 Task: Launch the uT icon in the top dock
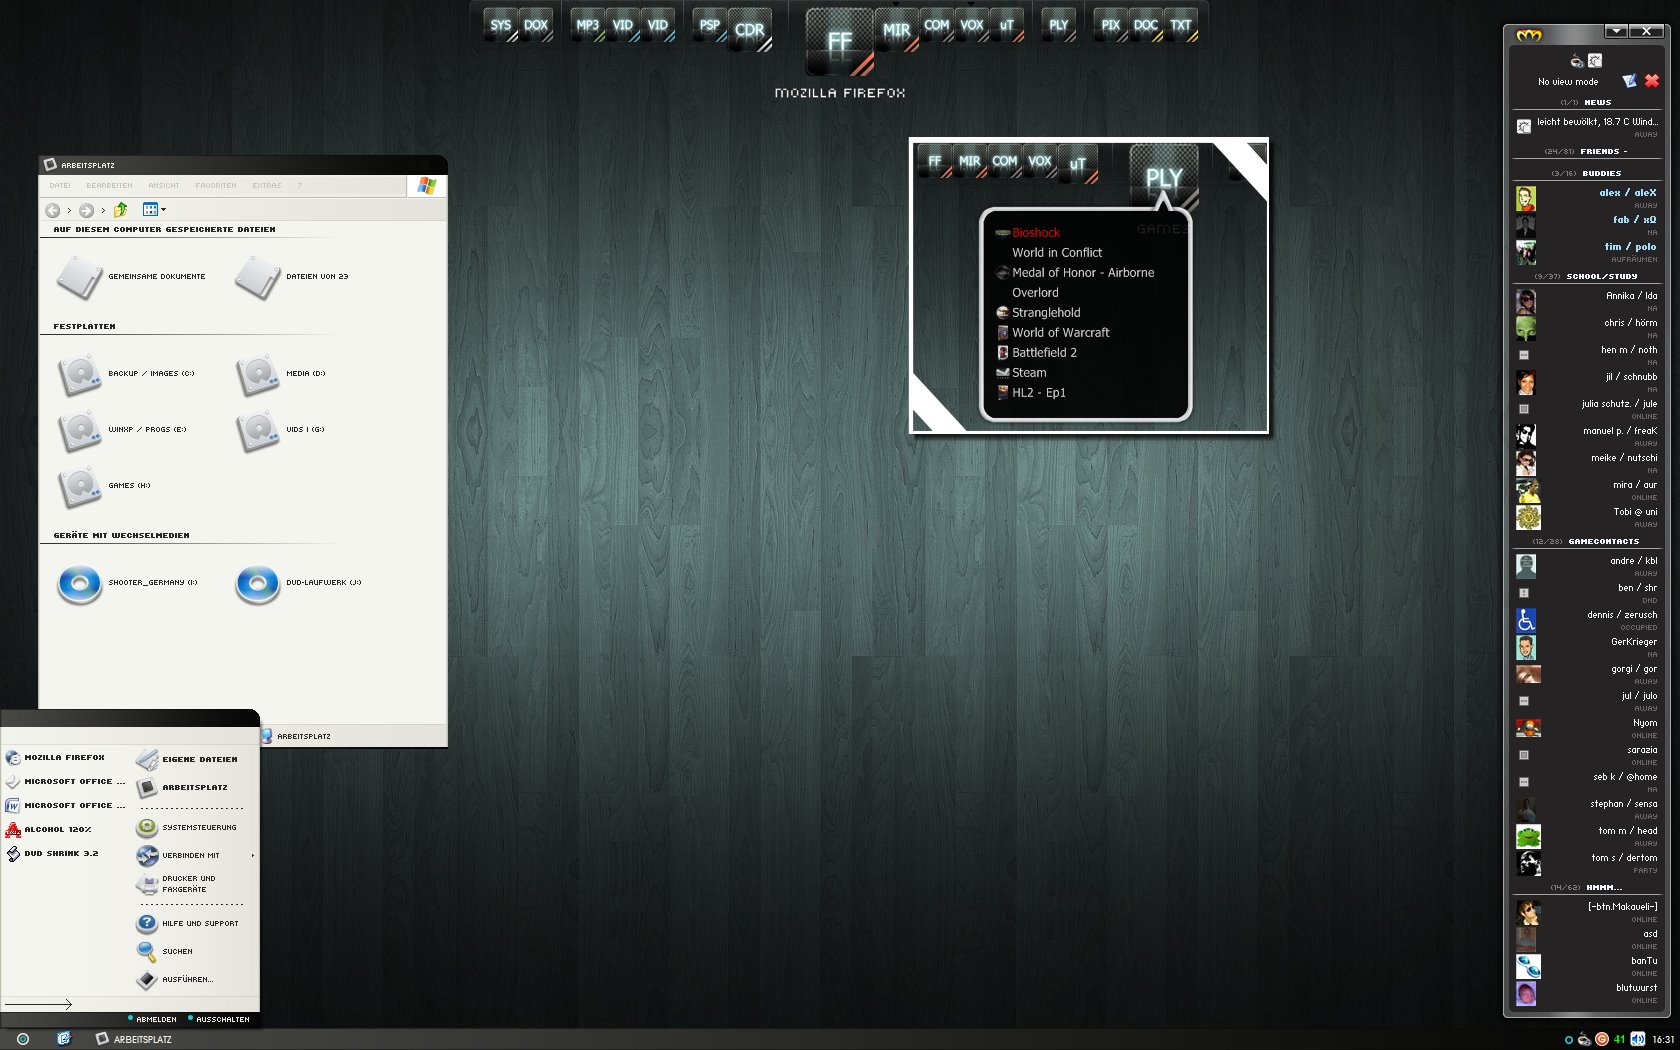click(1007, 26)
